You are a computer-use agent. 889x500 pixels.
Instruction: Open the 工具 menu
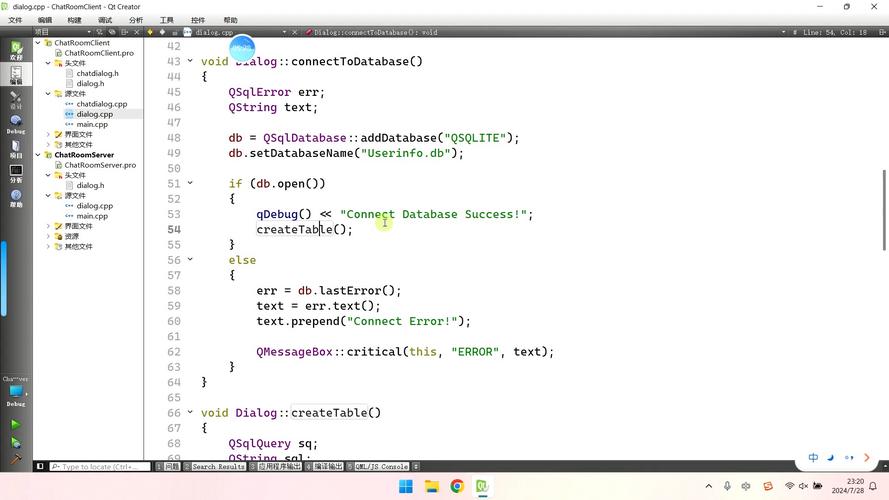167,20
